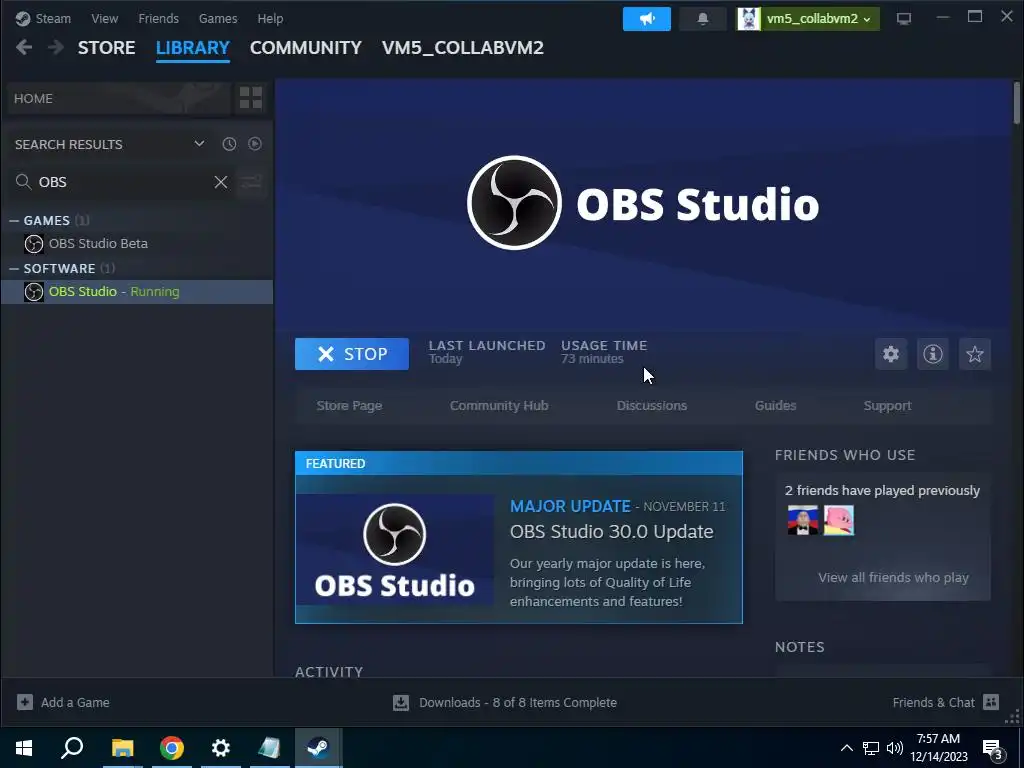Image resolution: width=1024 pixels, height=768 pixels.
Task: Open OBS Studio manage gear settings
Action: 891,354
